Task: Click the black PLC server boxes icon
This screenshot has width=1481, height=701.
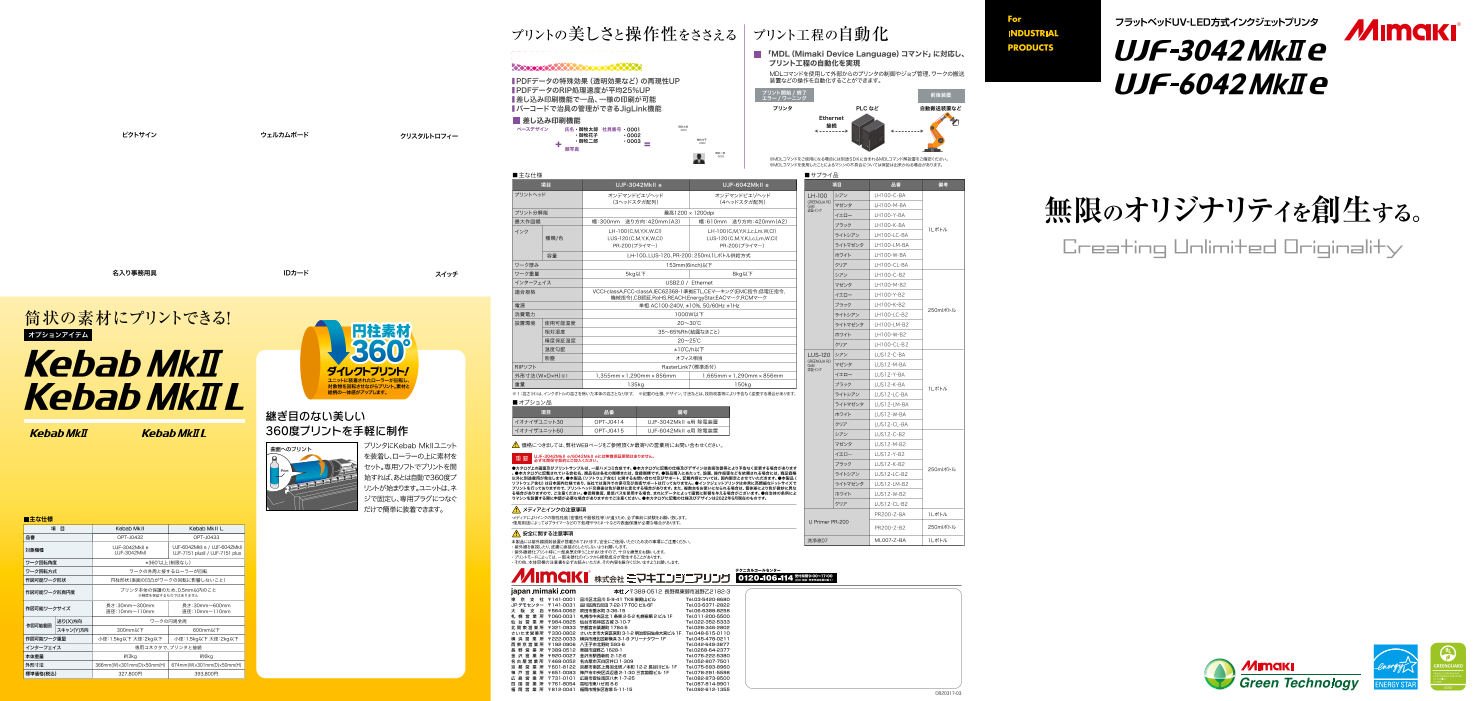Action: [866, 131]
